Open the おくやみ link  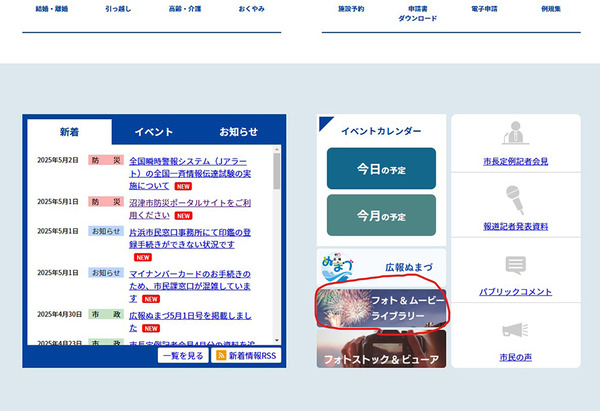coord(251,8)
